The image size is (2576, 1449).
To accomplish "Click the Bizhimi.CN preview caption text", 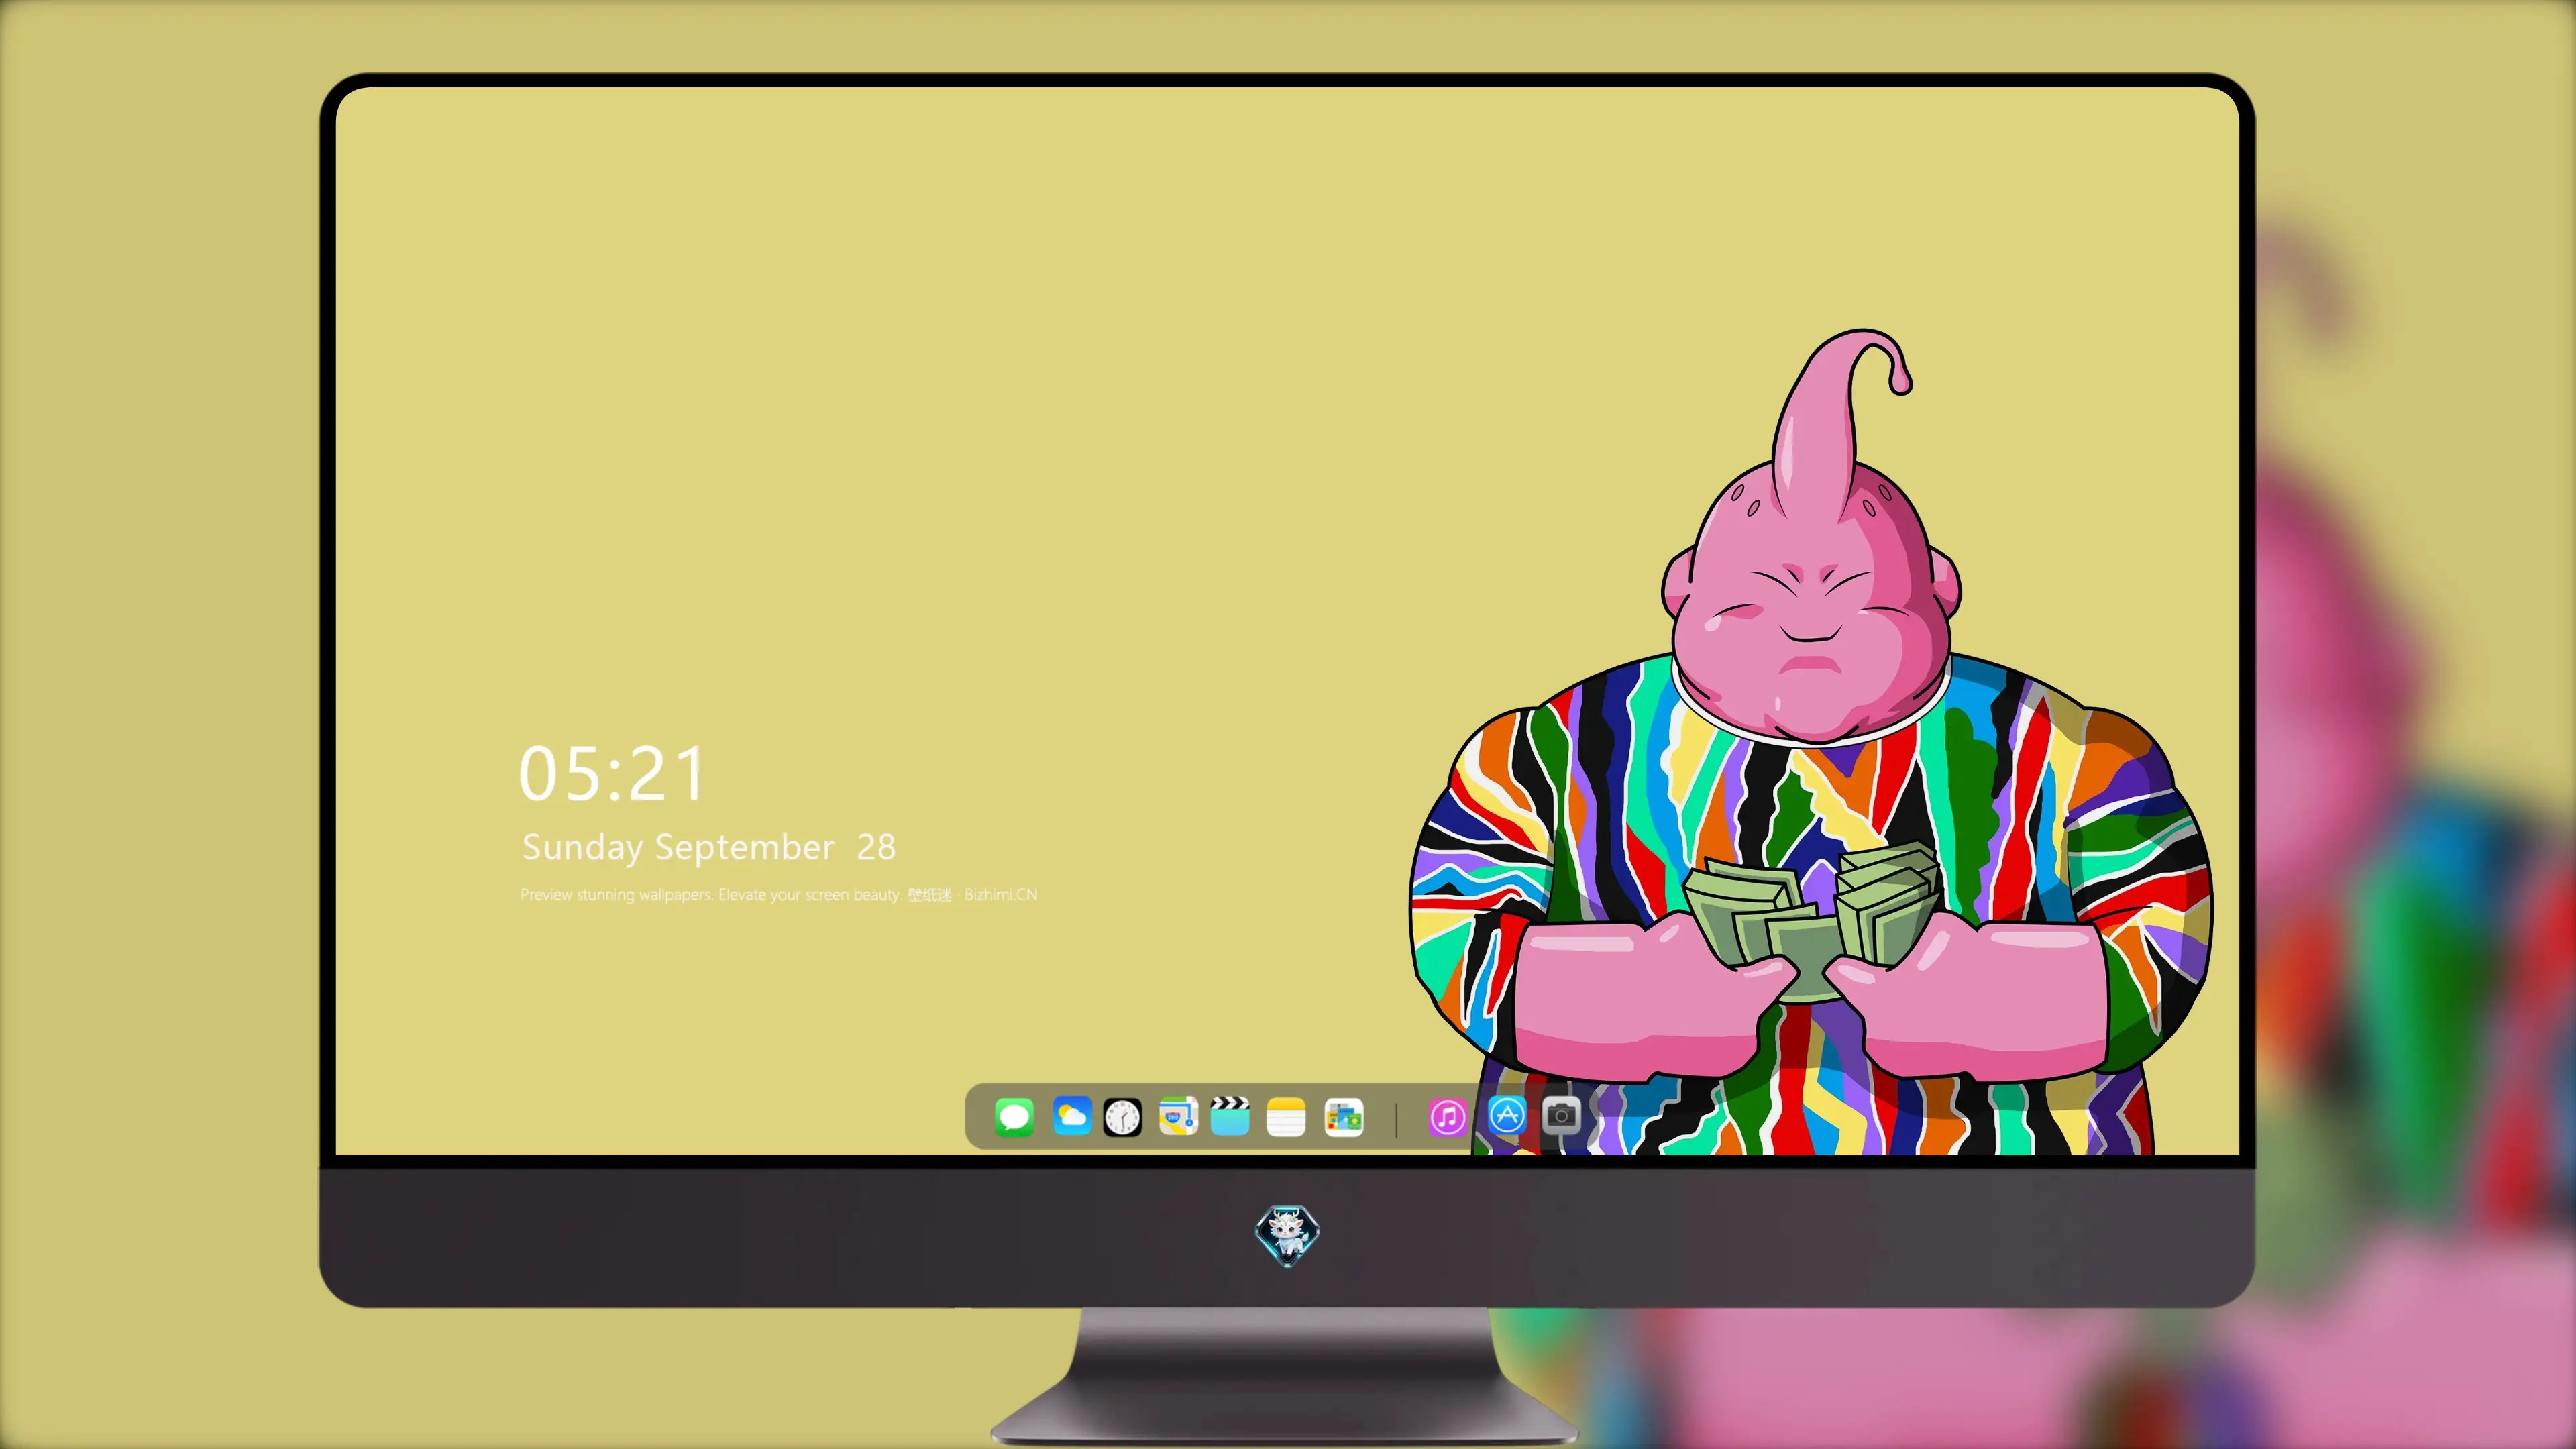I will (778, 894).
